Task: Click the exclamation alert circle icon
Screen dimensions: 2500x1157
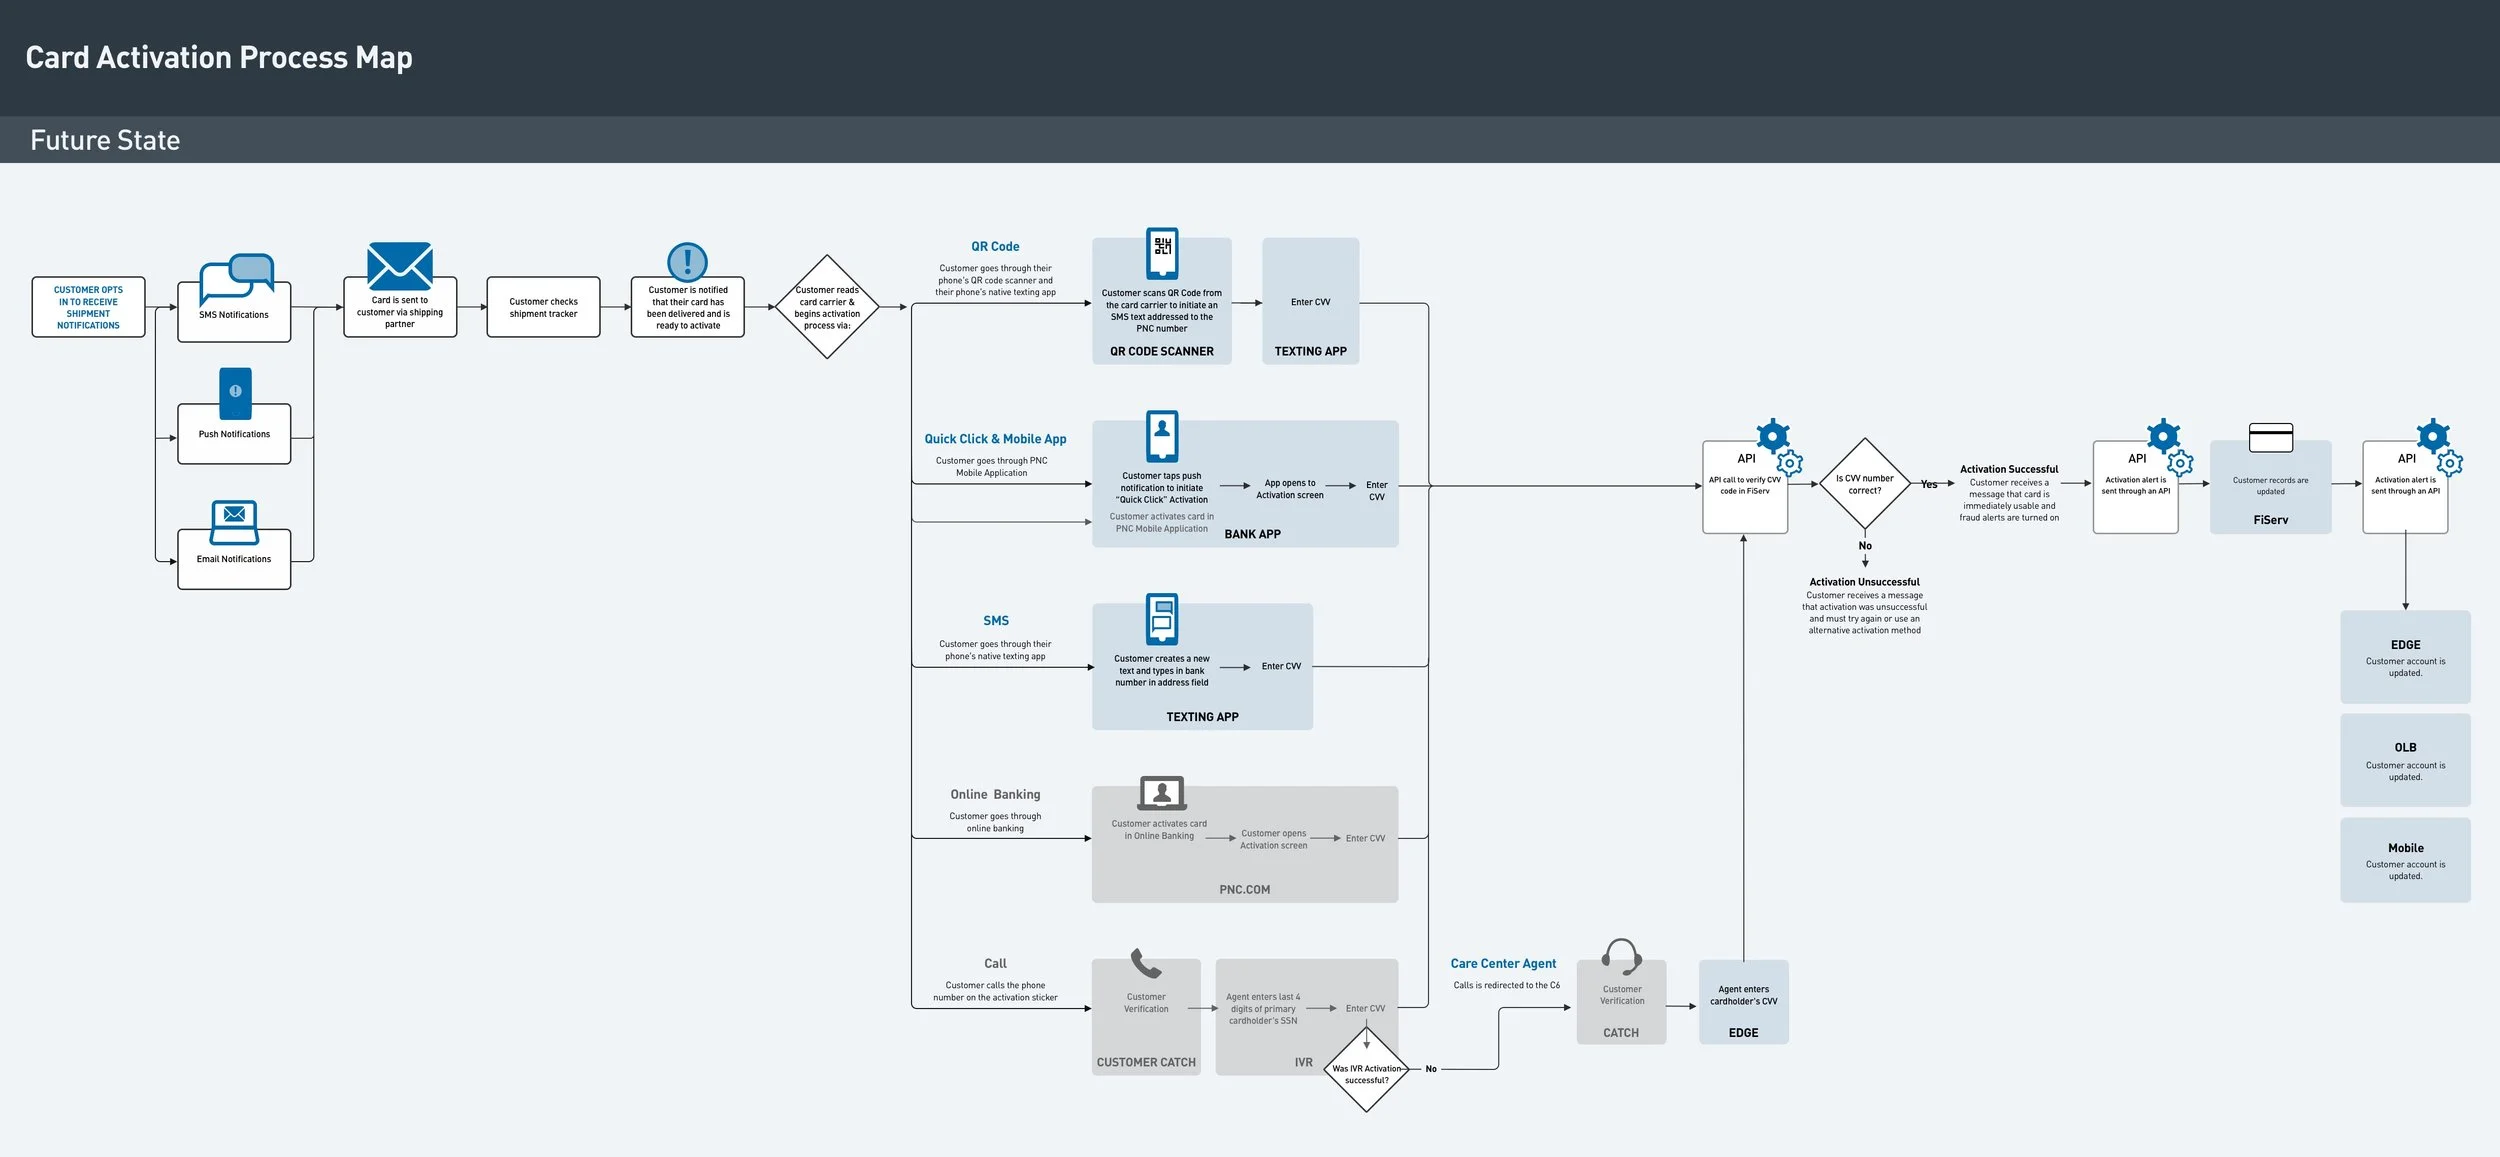Action: (x=687, y=262)
